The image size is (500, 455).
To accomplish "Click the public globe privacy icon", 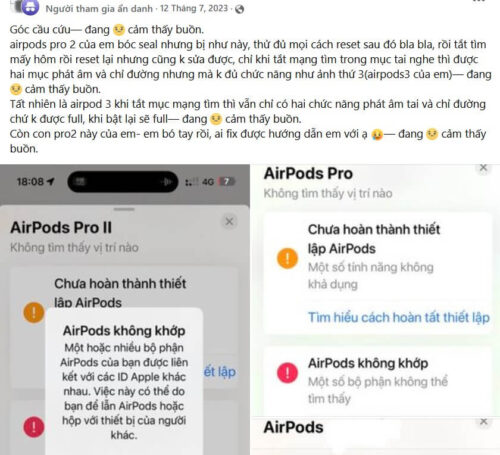I will click(x=239, y=9).
